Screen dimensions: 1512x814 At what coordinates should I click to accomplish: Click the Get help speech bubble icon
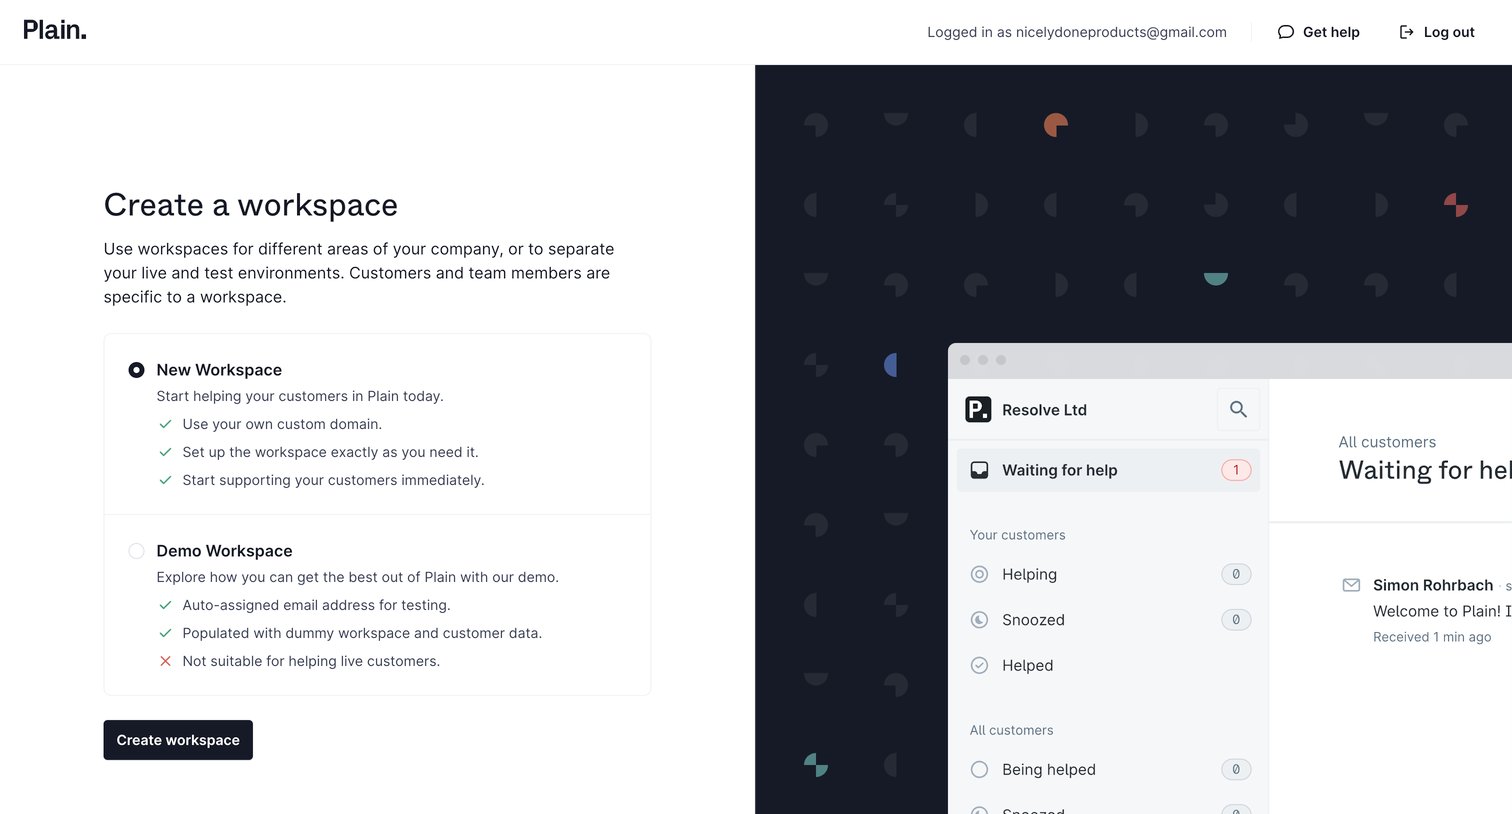tap(1285, 32)
